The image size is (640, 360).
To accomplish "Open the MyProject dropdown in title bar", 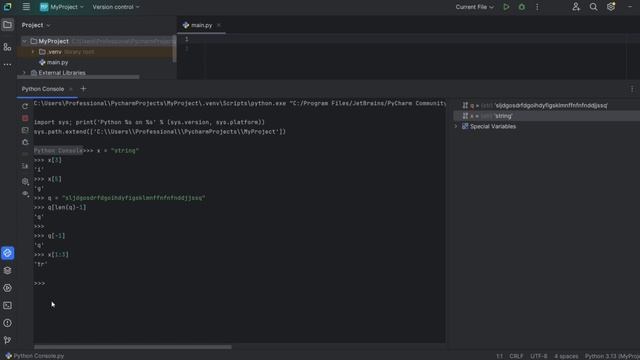I will (x=62, y=7).
